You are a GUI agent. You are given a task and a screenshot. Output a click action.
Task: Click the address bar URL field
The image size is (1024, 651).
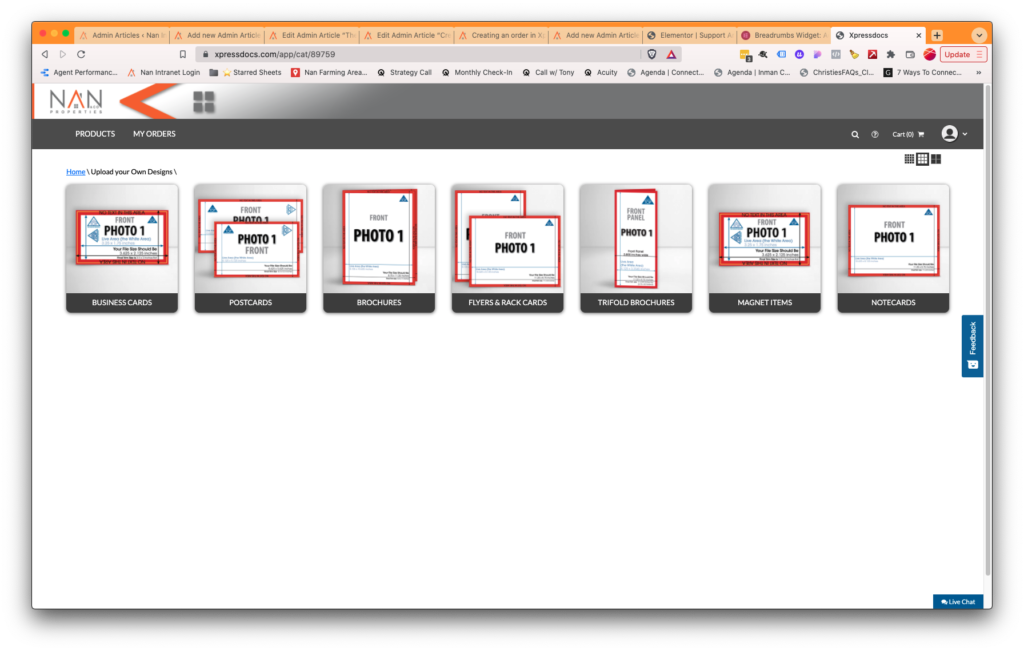pyautogui.click(x=418, y=54)
